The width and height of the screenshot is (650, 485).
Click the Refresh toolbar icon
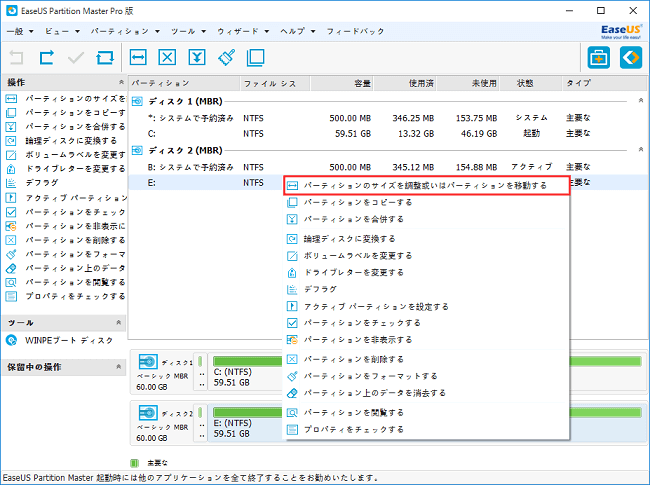tap(105, 58)
